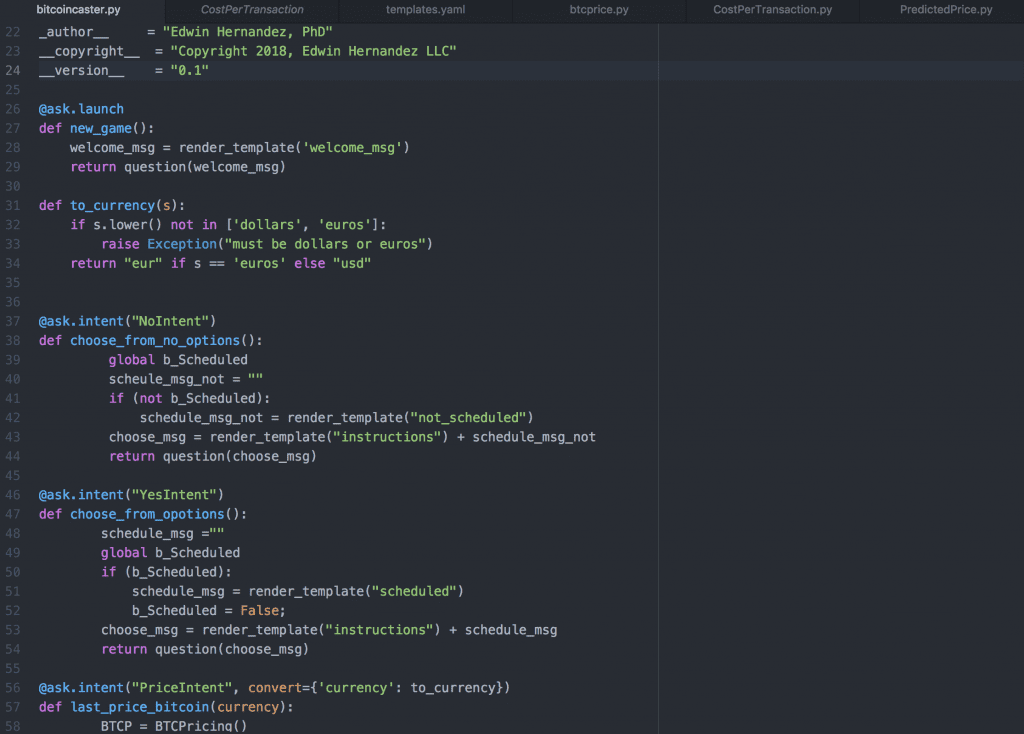
Task: Click the "Edwin Hernandez, PhD" author string
Action: point(247,32)
